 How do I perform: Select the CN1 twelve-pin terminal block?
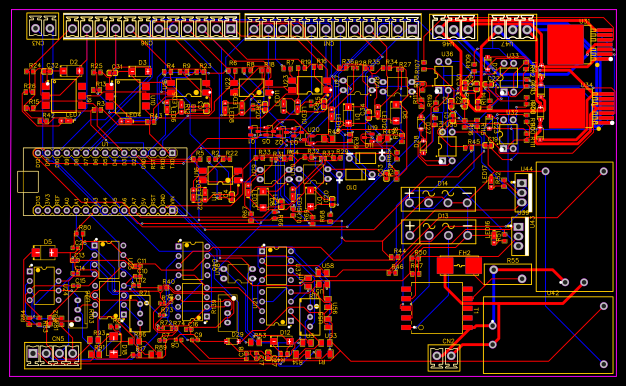click(x=333, y=27)
